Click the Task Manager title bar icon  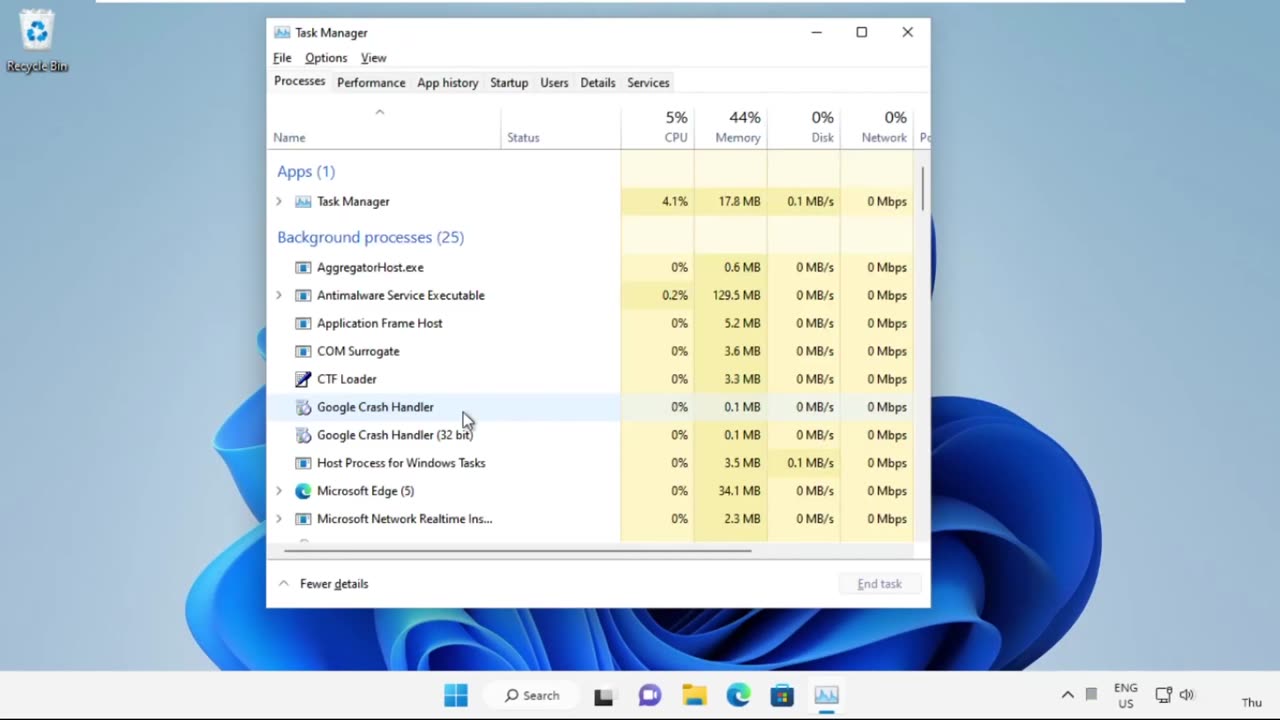pos(282,33)
